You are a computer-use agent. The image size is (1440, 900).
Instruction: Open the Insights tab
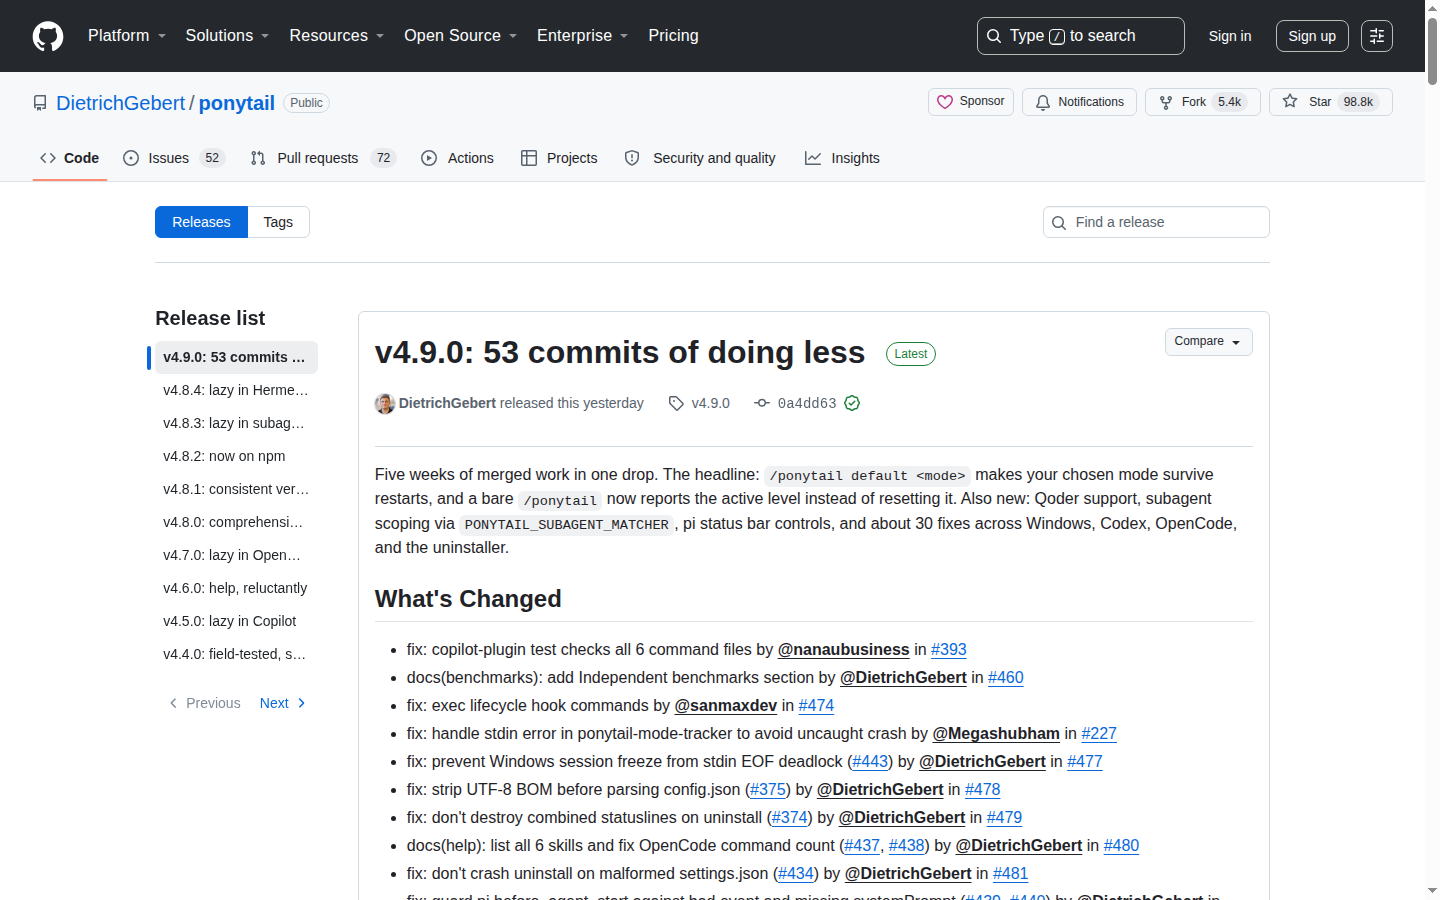coord(842,158)
